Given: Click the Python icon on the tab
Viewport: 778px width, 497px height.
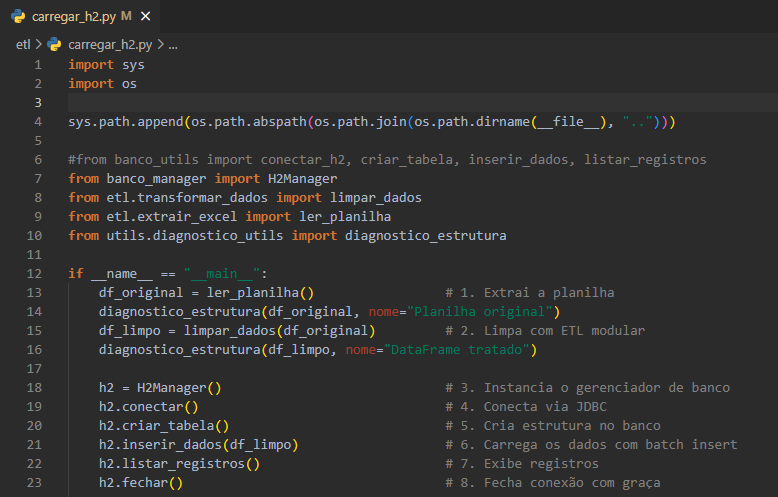Looking at the screenshot, I should click(18, 16).
